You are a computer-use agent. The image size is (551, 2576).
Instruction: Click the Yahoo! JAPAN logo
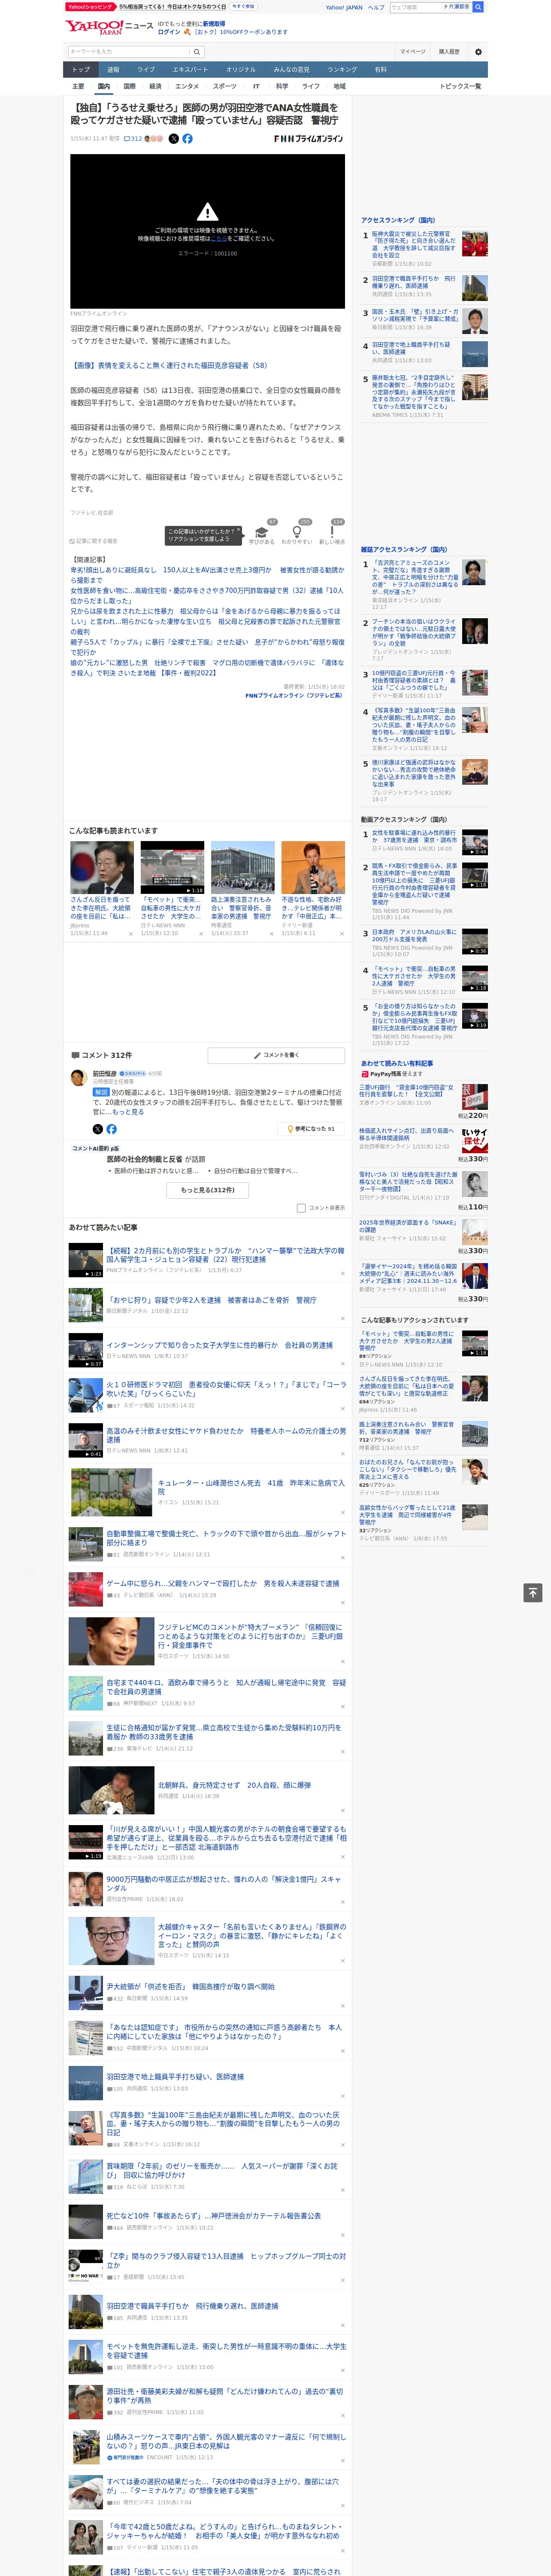click(x=94, y=27)
